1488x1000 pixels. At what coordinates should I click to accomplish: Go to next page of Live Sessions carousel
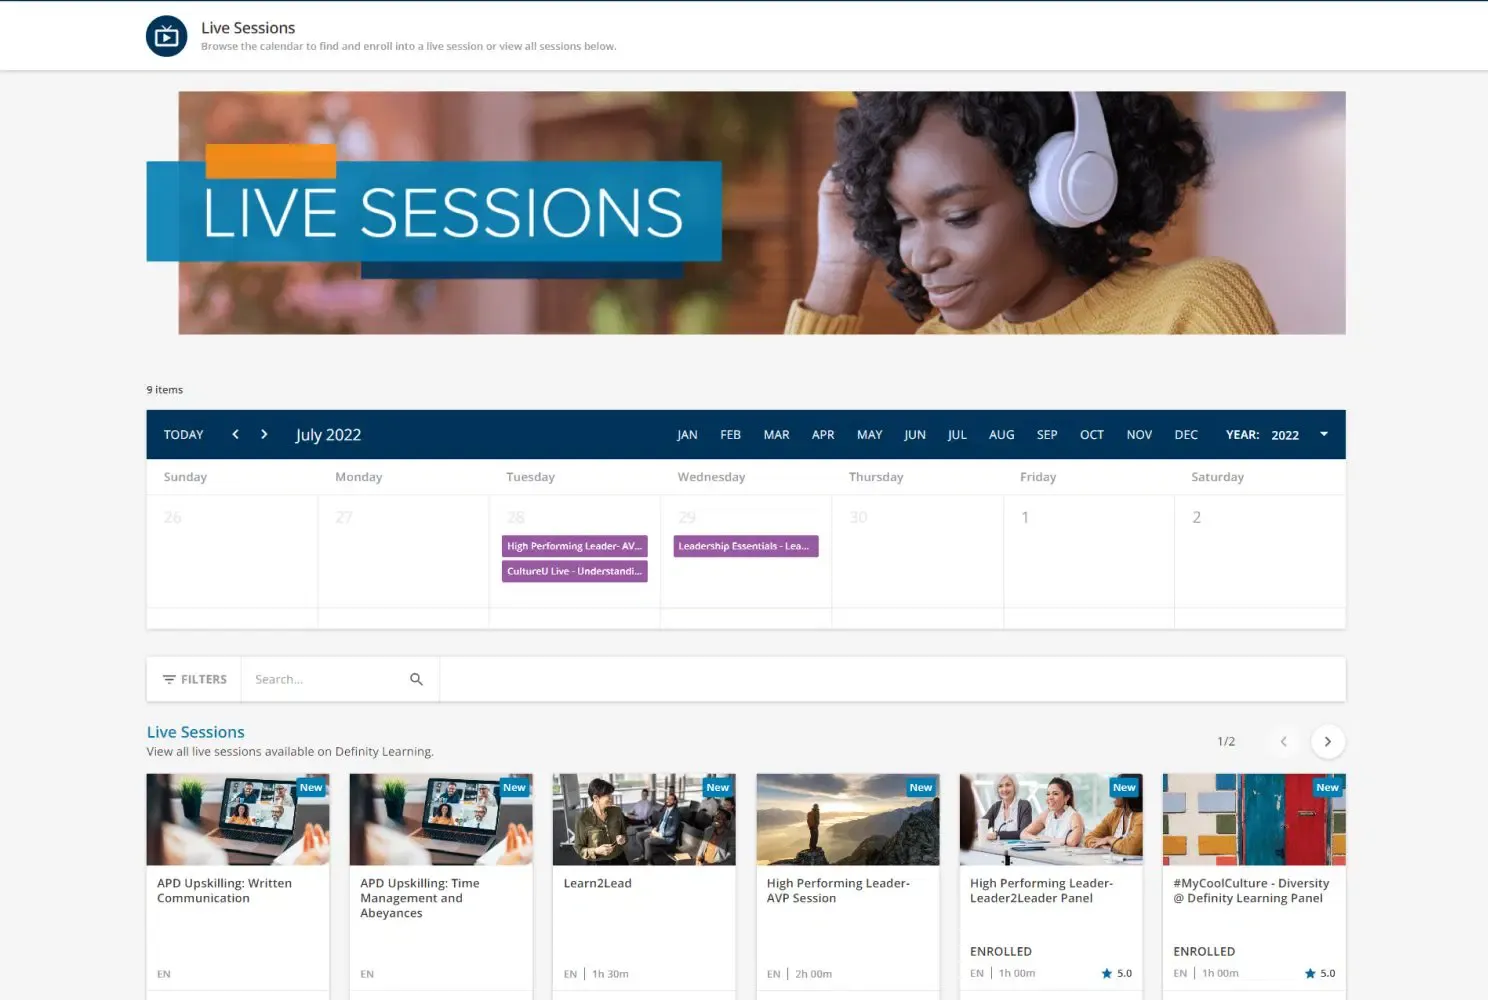pyautogui.click(x=1327, y=741)
